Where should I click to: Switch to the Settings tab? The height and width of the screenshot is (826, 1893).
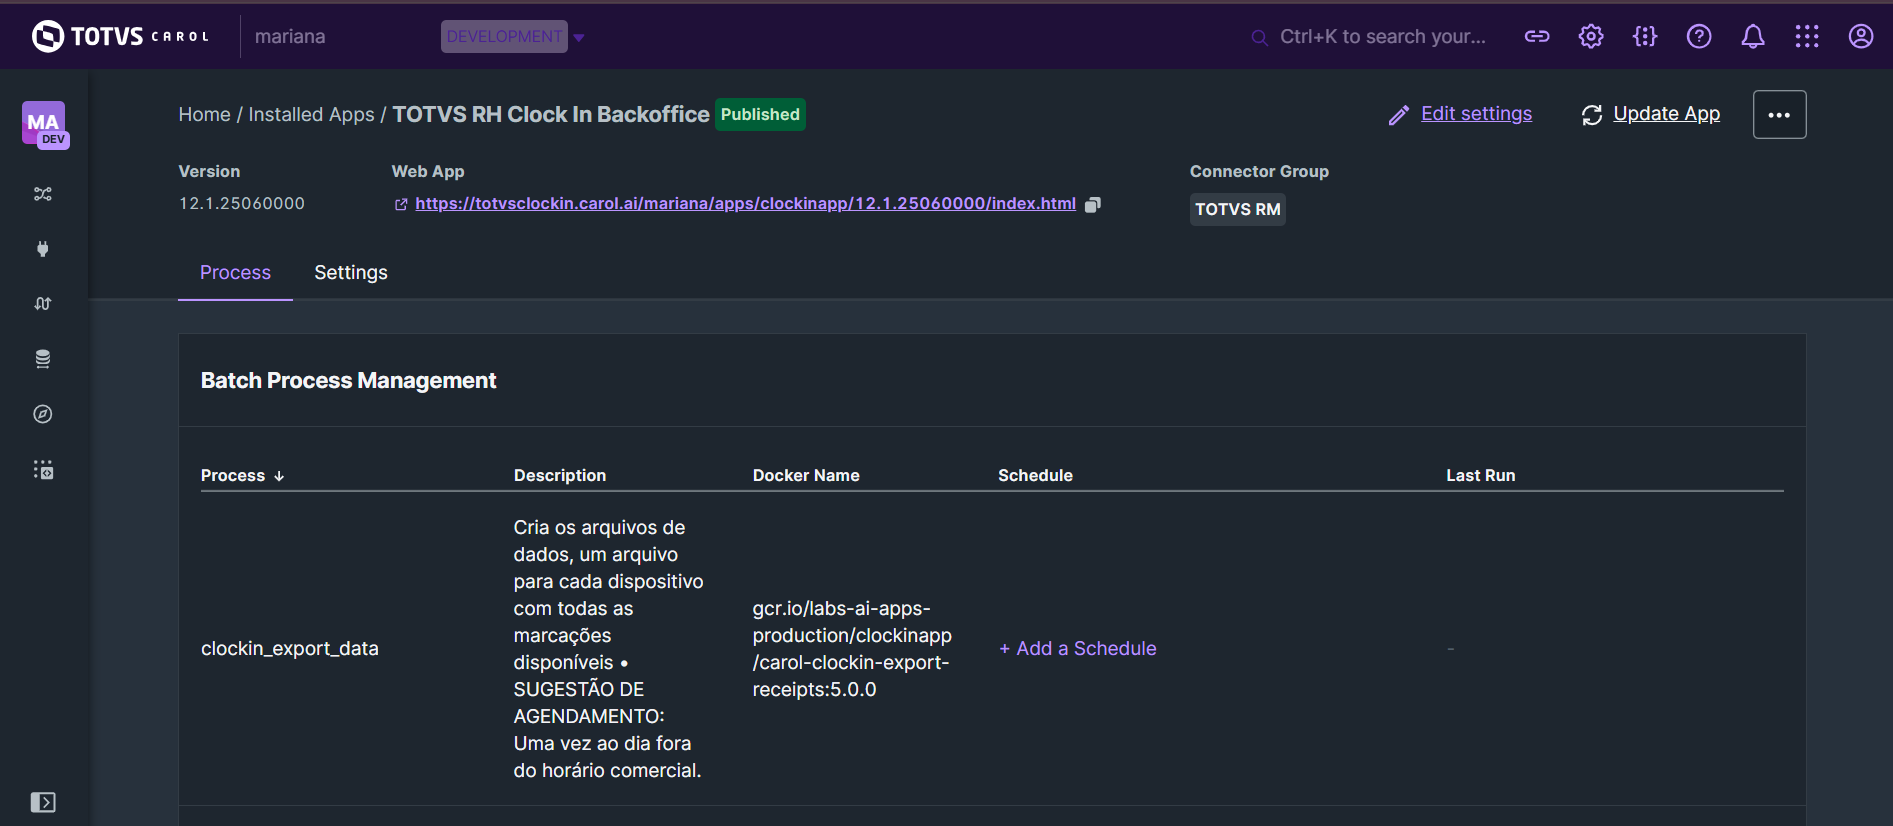click(x=351, y=272)
